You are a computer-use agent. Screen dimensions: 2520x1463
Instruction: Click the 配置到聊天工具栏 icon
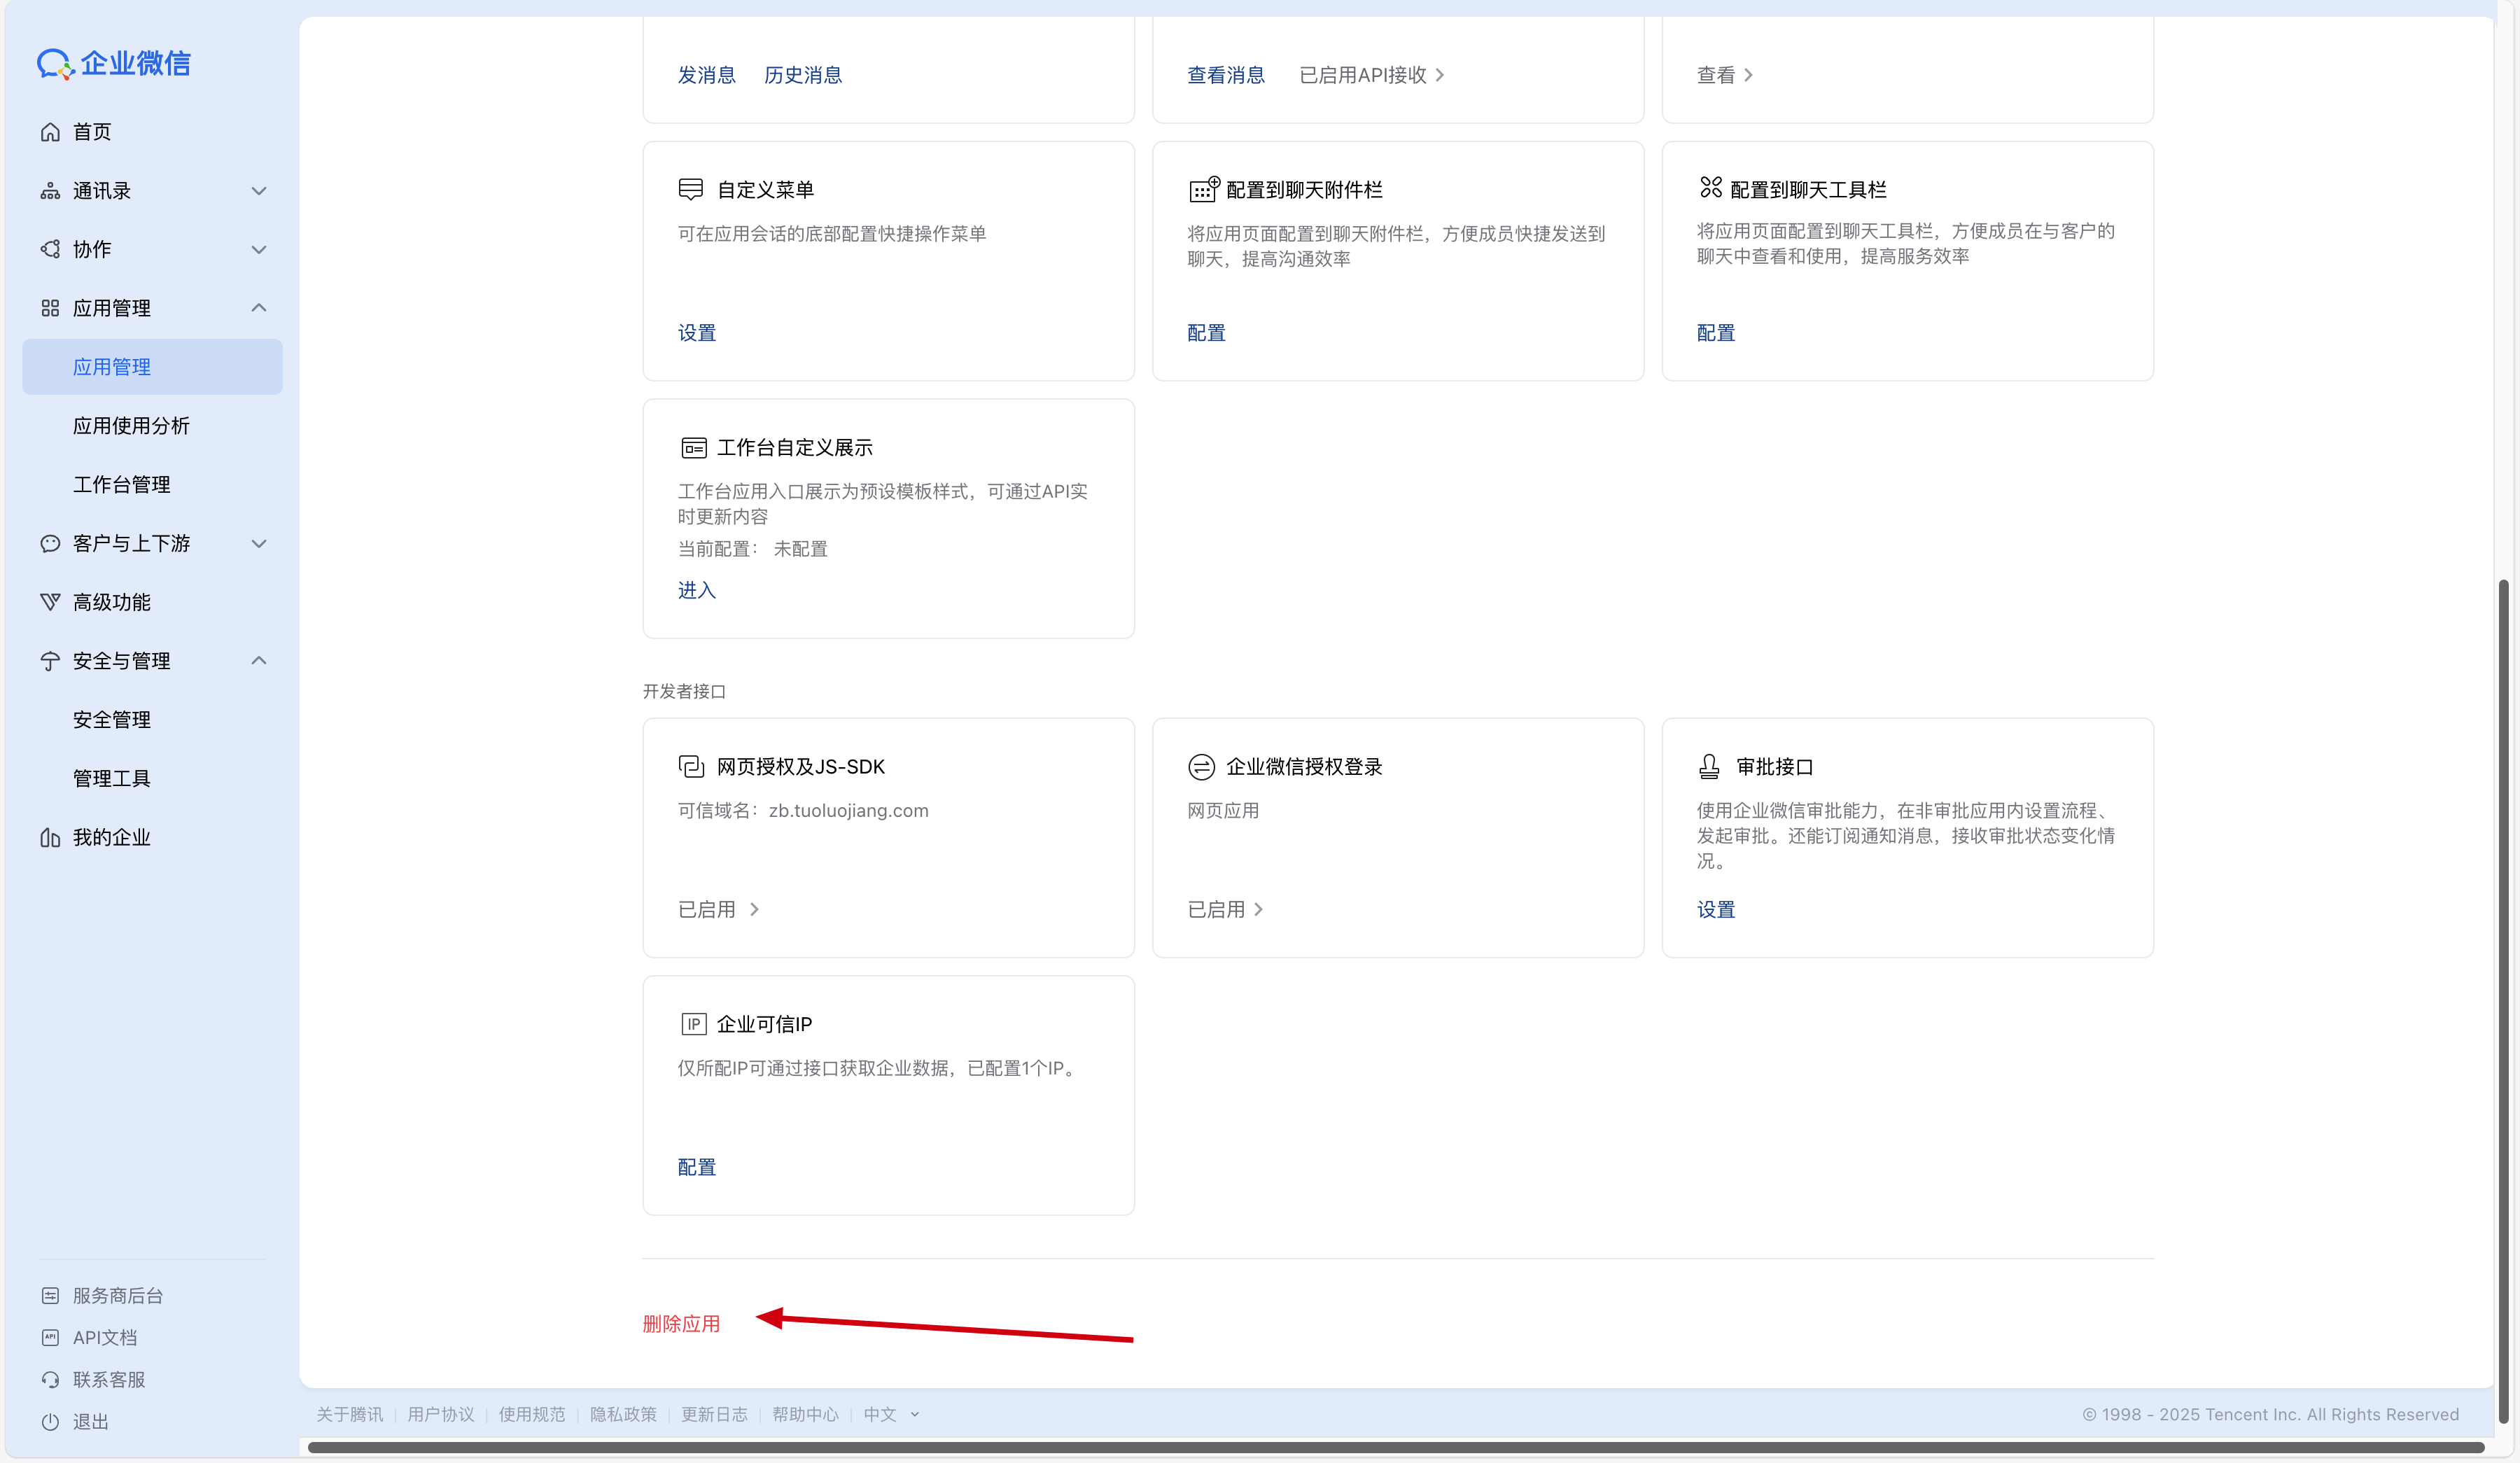click(1710, 187)
